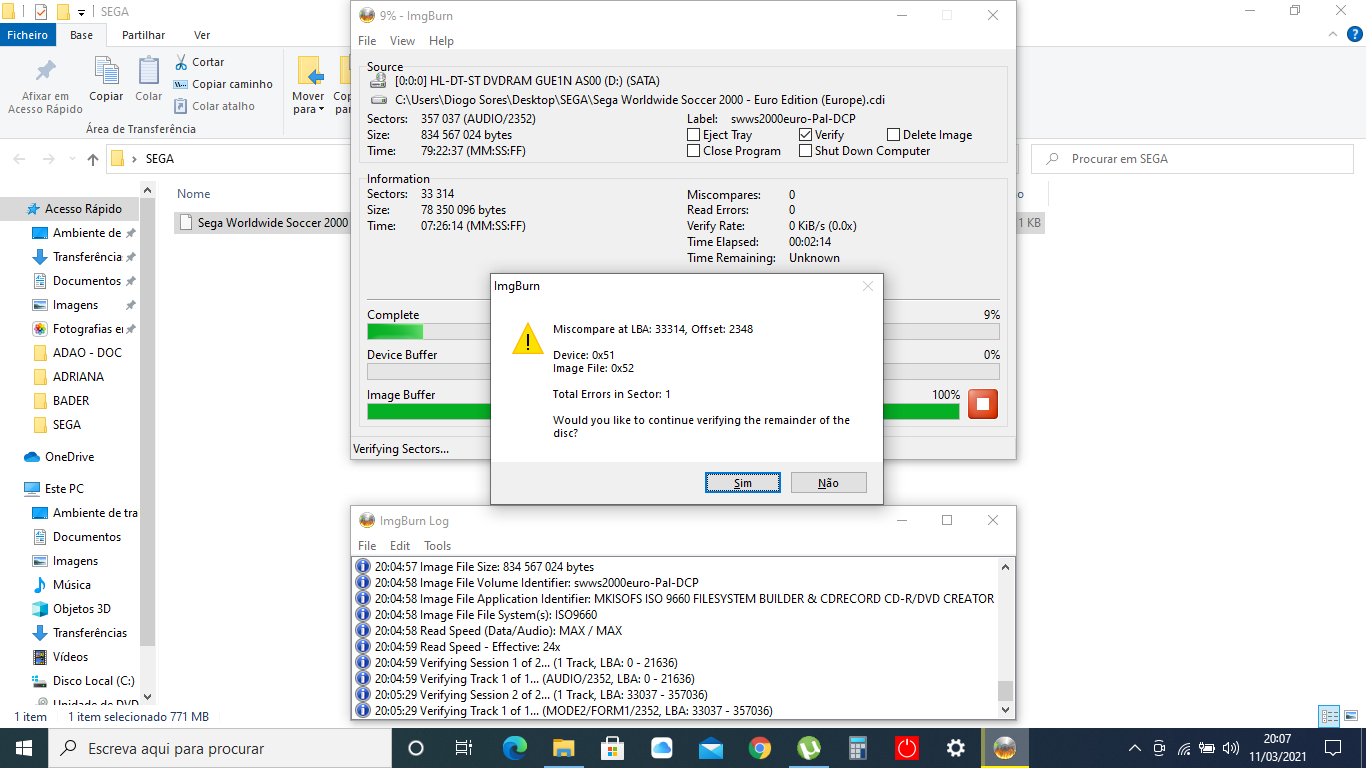
Task: Enable the Close Program checkbox
Action: 694,151
